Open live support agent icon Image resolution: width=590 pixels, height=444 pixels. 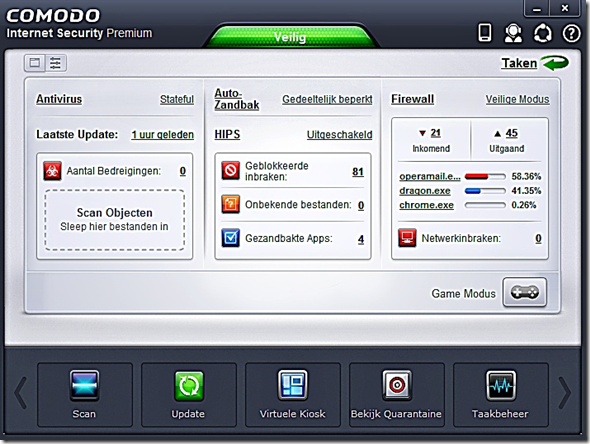(513, 33)
